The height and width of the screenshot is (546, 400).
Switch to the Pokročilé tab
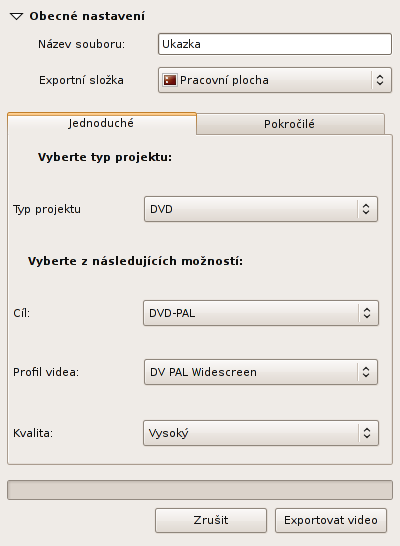tap(290, 124)
